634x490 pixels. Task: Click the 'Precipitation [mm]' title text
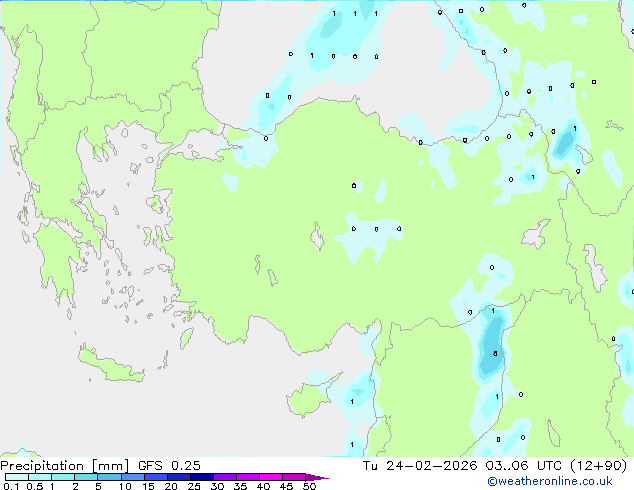pos(65,466)
